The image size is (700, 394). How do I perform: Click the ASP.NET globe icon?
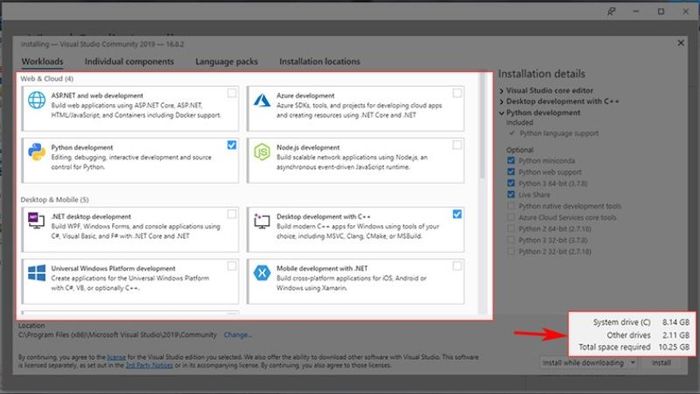point(37,100)
